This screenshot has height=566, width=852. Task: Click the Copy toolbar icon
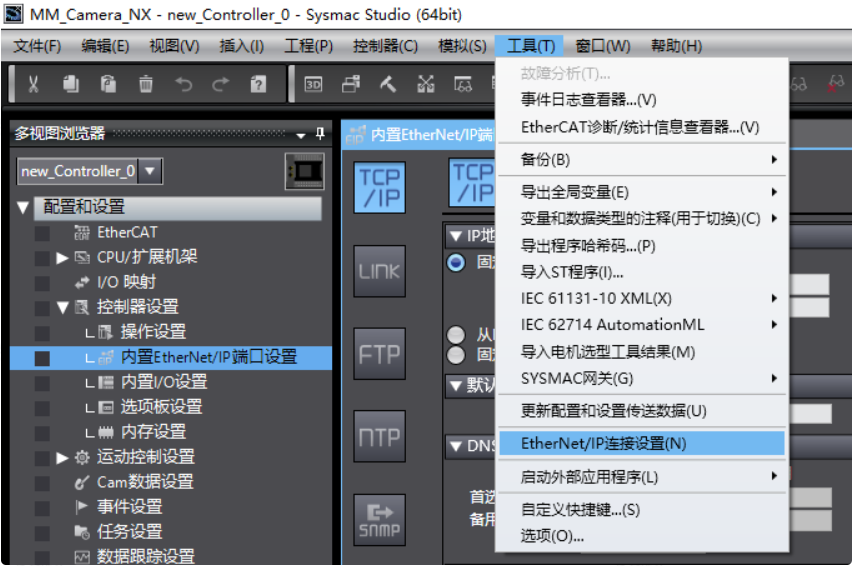click(x=71, y=84)
